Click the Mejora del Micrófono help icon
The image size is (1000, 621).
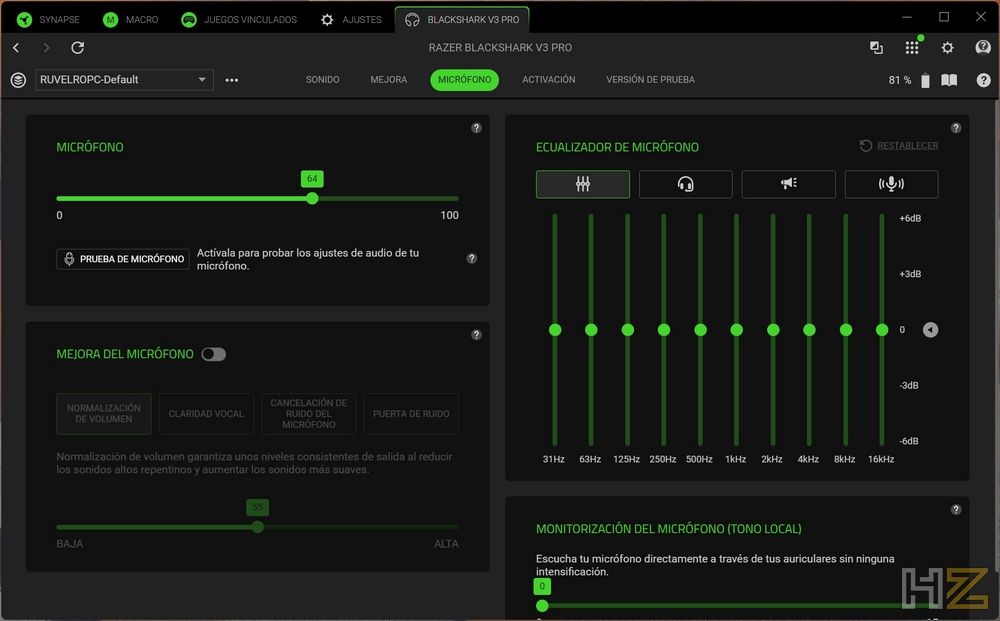[476, 335]
